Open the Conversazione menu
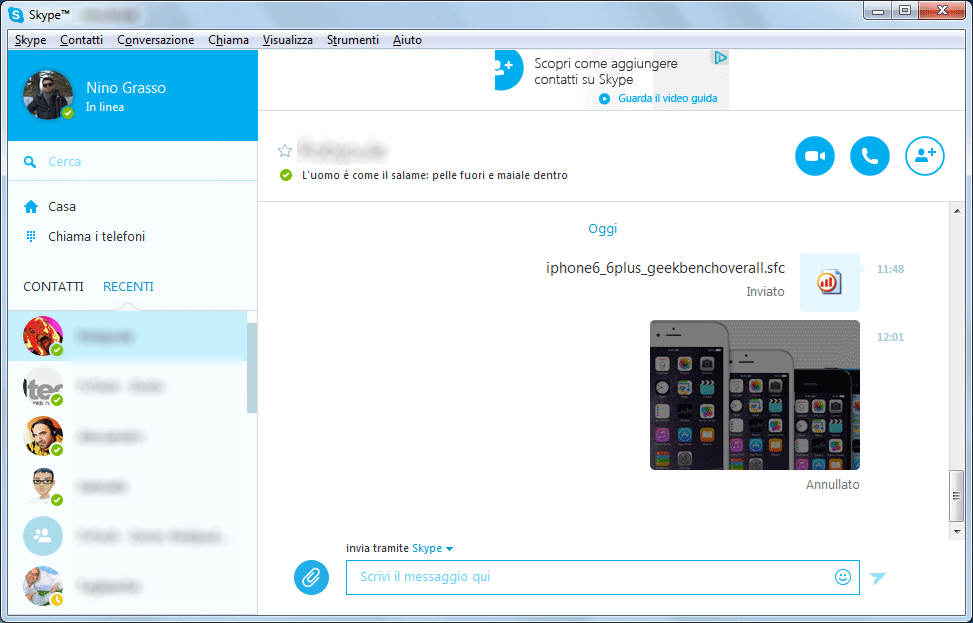 (x=156, y=40)
